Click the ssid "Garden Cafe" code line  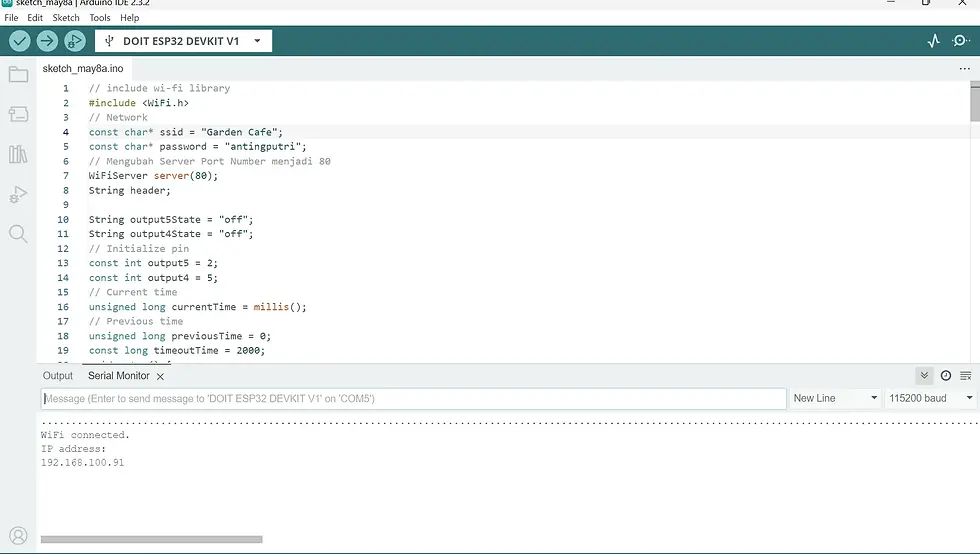186,132
